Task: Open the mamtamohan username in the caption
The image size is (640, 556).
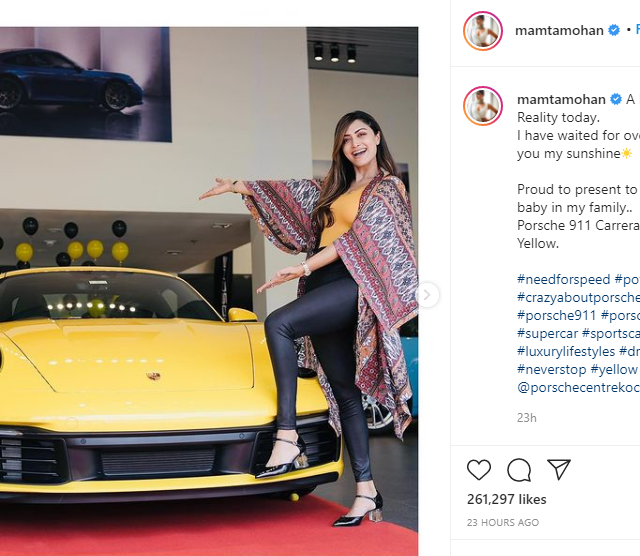Action: click(561, 100)
